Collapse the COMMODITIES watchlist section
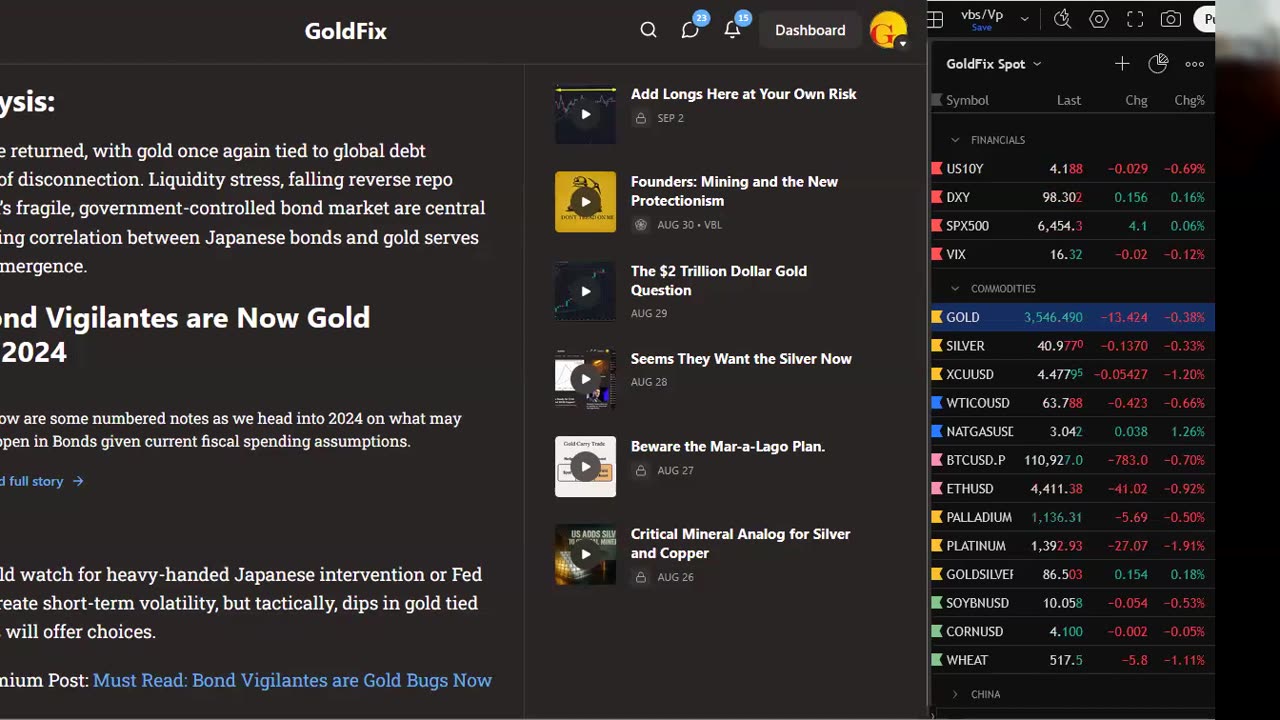 pos(955,289)
